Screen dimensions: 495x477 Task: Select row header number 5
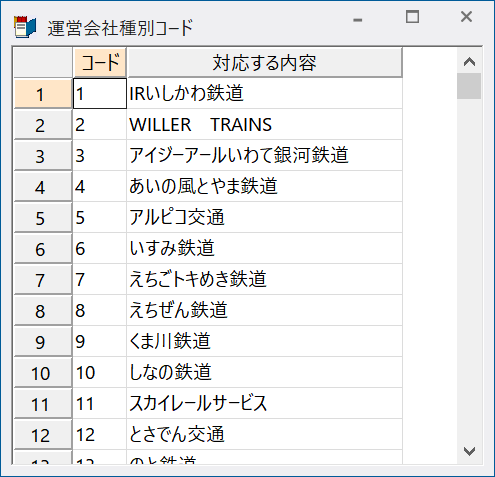(43, 218)
